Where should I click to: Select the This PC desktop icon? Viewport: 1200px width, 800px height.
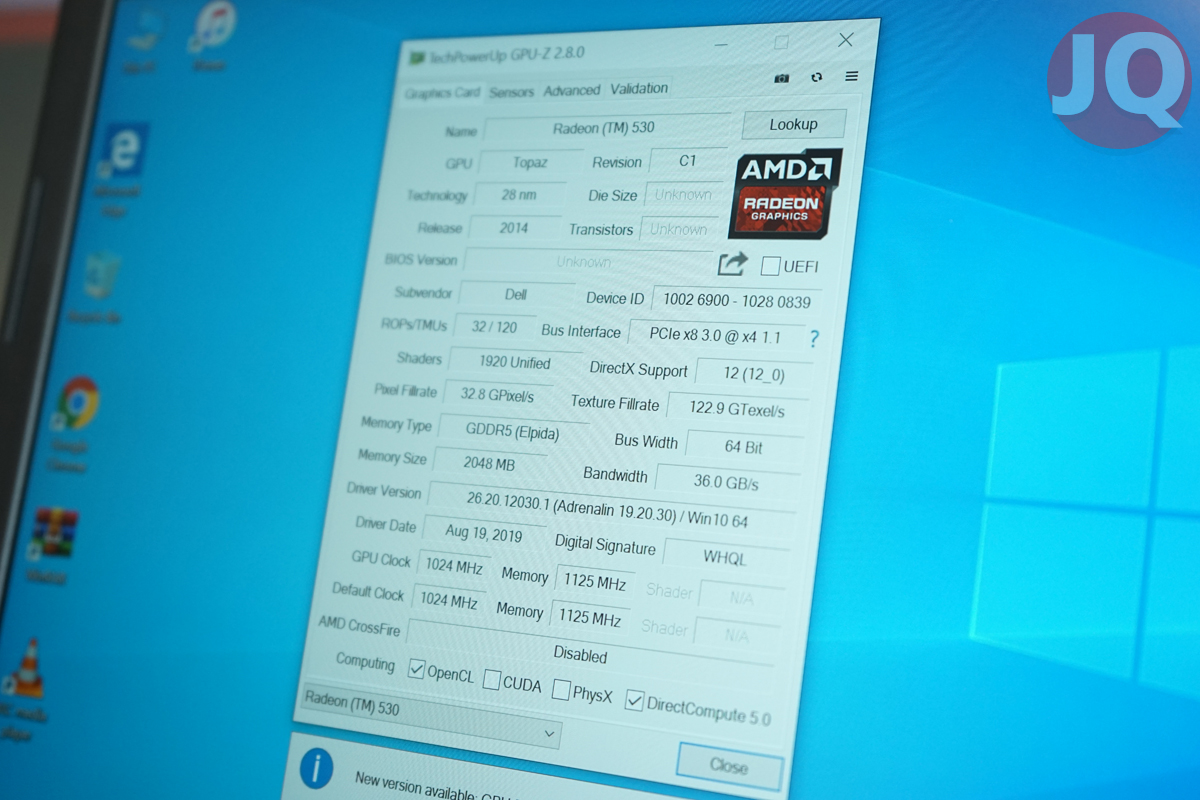pyautogui.click(x=142, y=35)
